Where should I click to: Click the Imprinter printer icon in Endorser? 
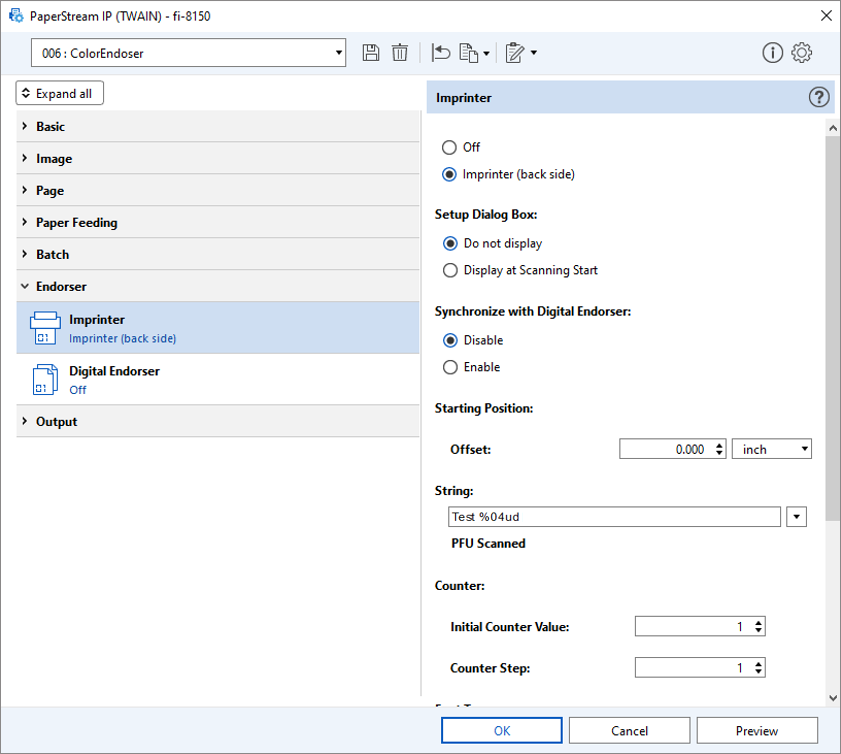tap(45, 328)
